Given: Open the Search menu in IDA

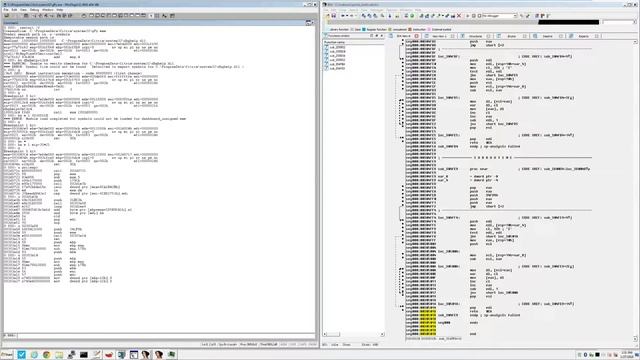Looking at the screenshot, I should pyautogui.click(x=354, y=9).
